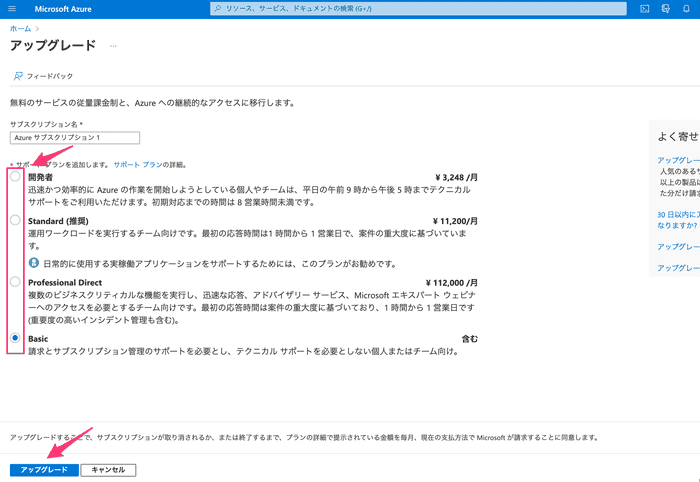700x482 pixels.
Task: Open the 30 日以内 FAQ link
Action: pyautogui.click(x=678, y=220)
